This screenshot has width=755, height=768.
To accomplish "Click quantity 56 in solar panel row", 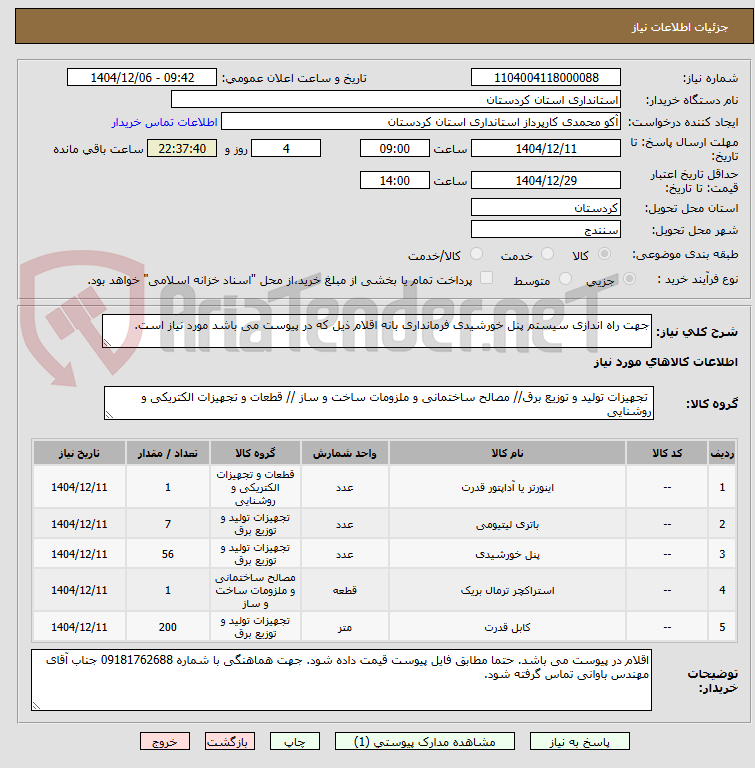I will click(x=168, y=554).
